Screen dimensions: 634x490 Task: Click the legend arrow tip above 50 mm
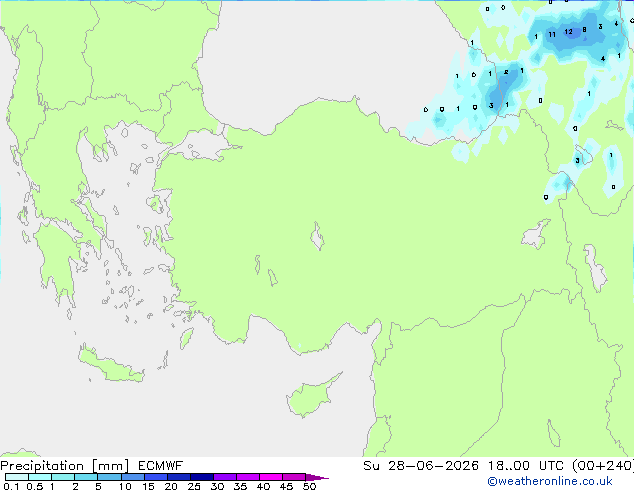point(317,477)
